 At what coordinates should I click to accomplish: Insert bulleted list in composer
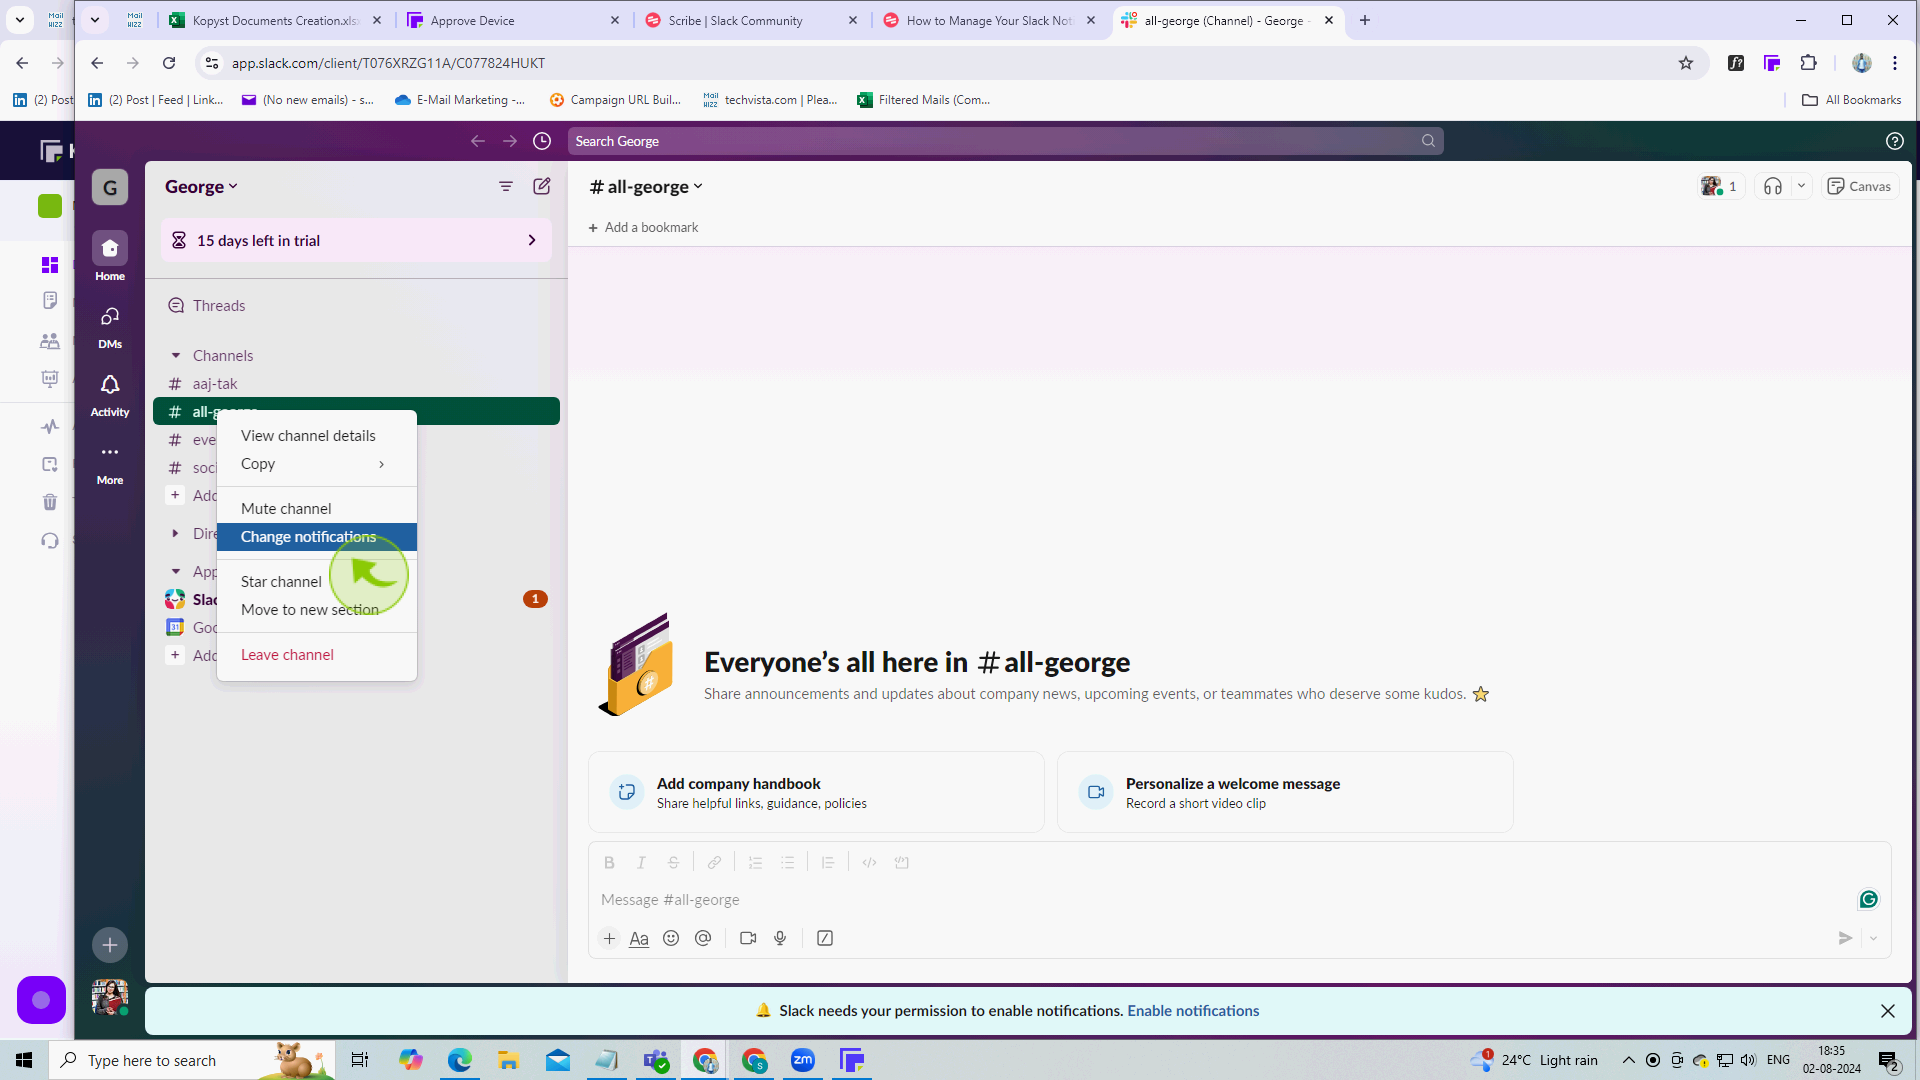pyautogui.click(x=787, y=863)
